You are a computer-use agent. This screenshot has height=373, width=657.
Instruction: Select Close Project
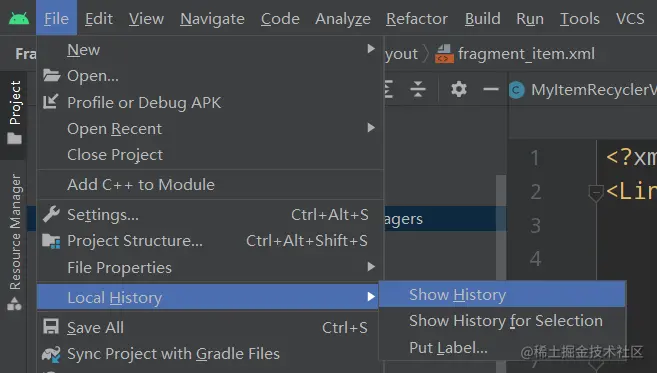[x=210, y=155]
